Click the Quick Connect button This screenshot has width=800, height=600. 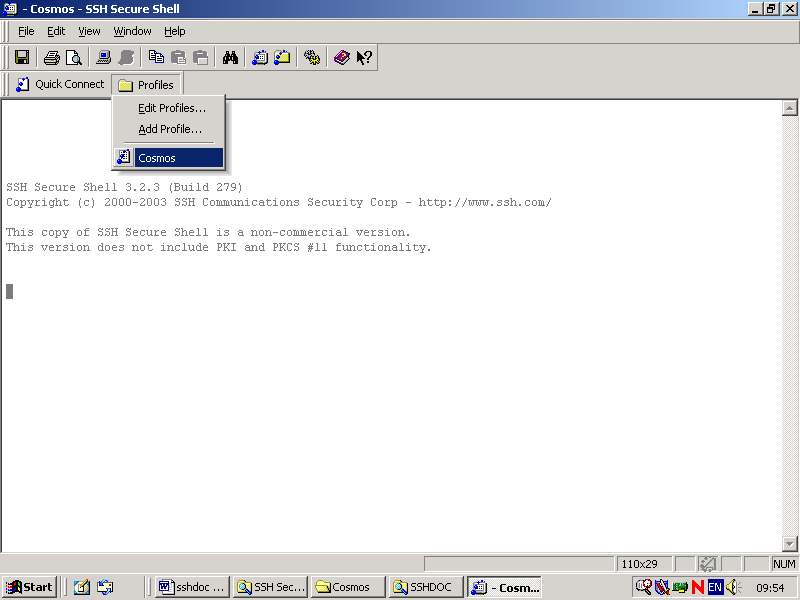60,85
